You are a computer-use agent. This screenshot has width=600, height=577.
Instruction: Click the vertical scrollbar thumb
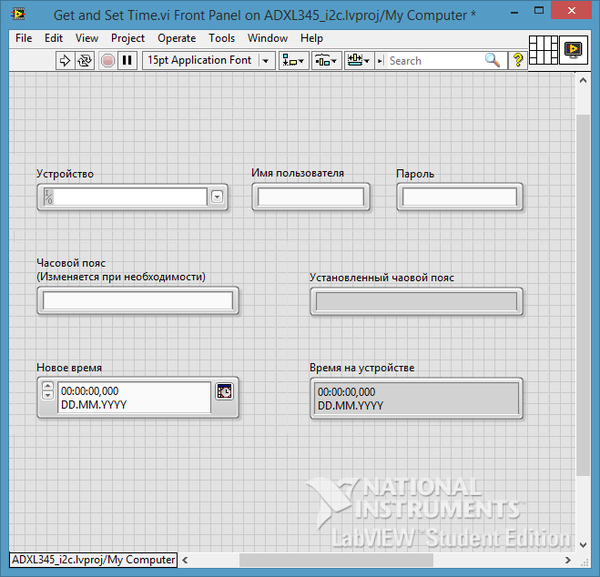point(583,295)
